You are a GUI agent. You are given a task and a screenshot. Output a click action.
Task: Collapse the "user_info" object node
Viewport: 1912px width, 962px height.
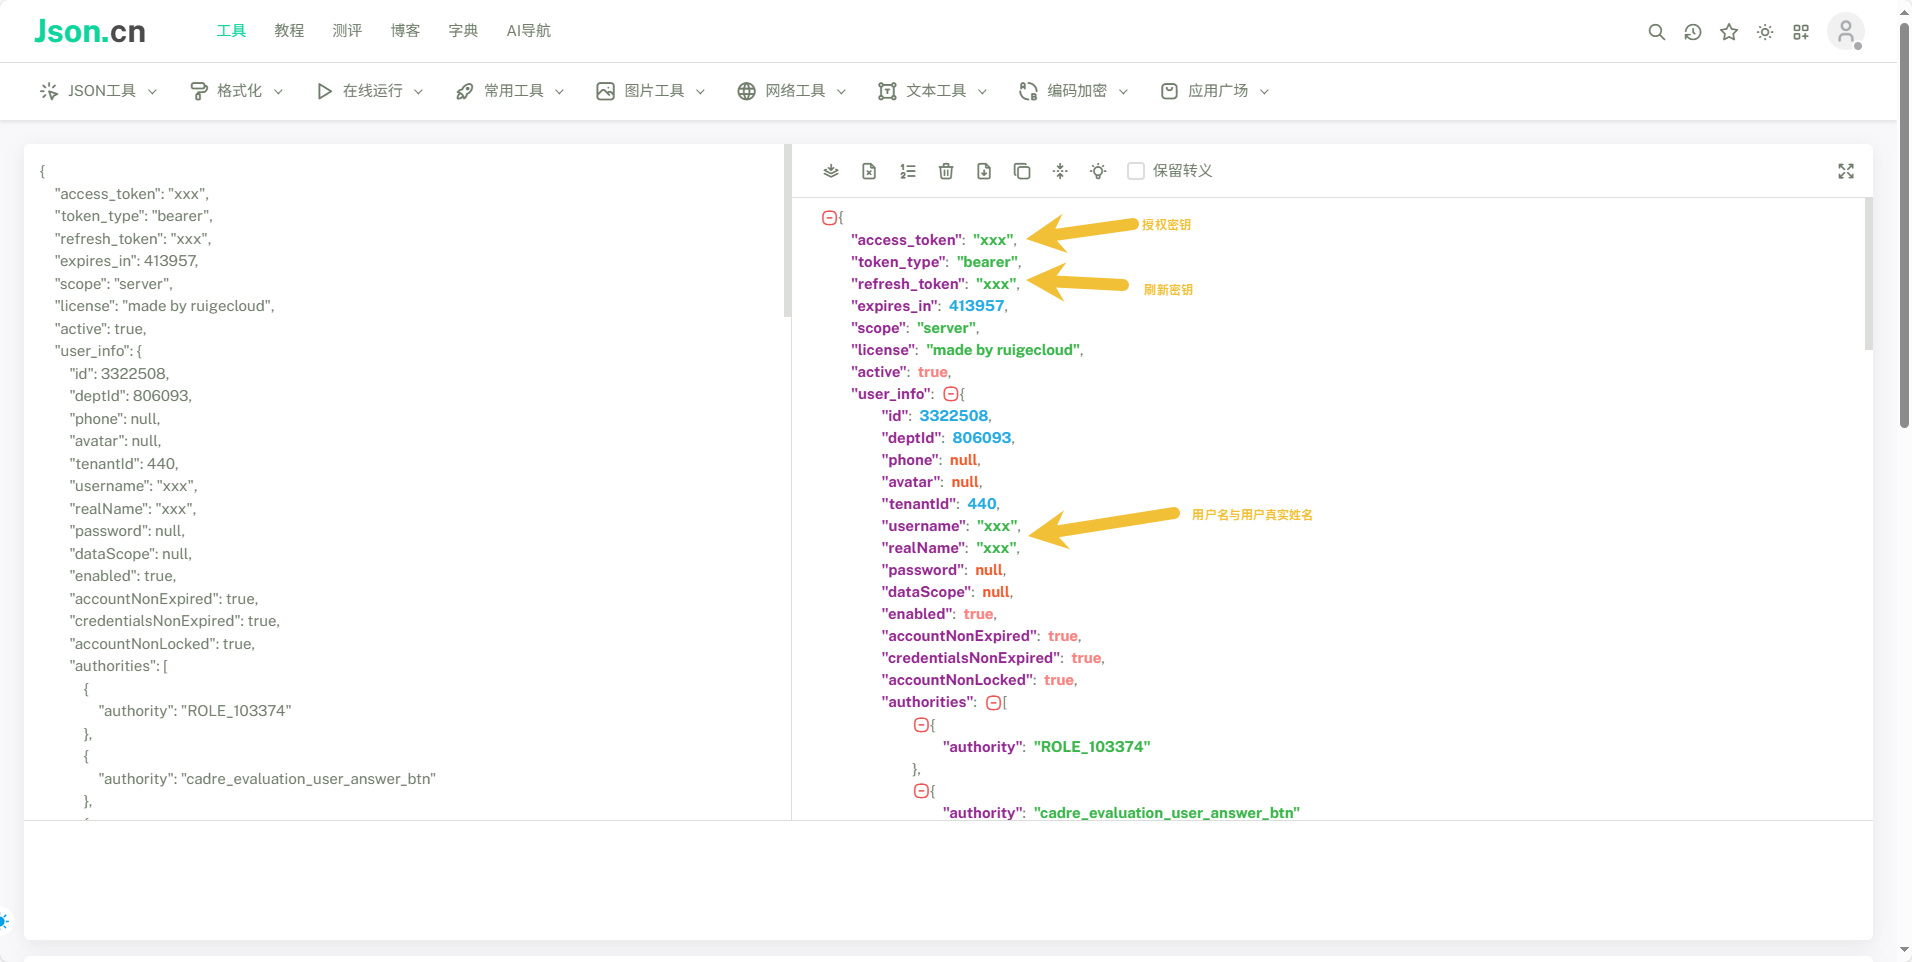point(951,394)
